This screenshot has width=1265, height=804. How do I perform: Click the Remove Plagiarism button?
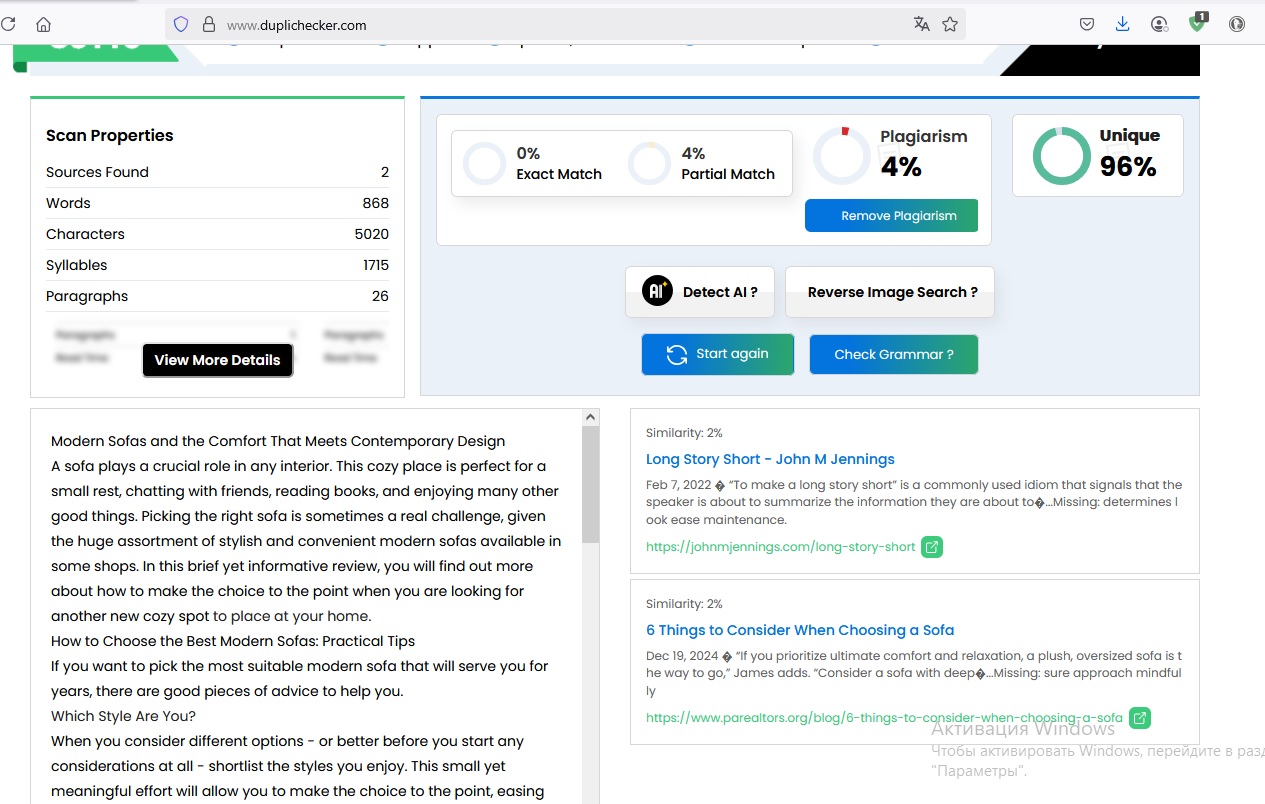click(x=891, y=216)
